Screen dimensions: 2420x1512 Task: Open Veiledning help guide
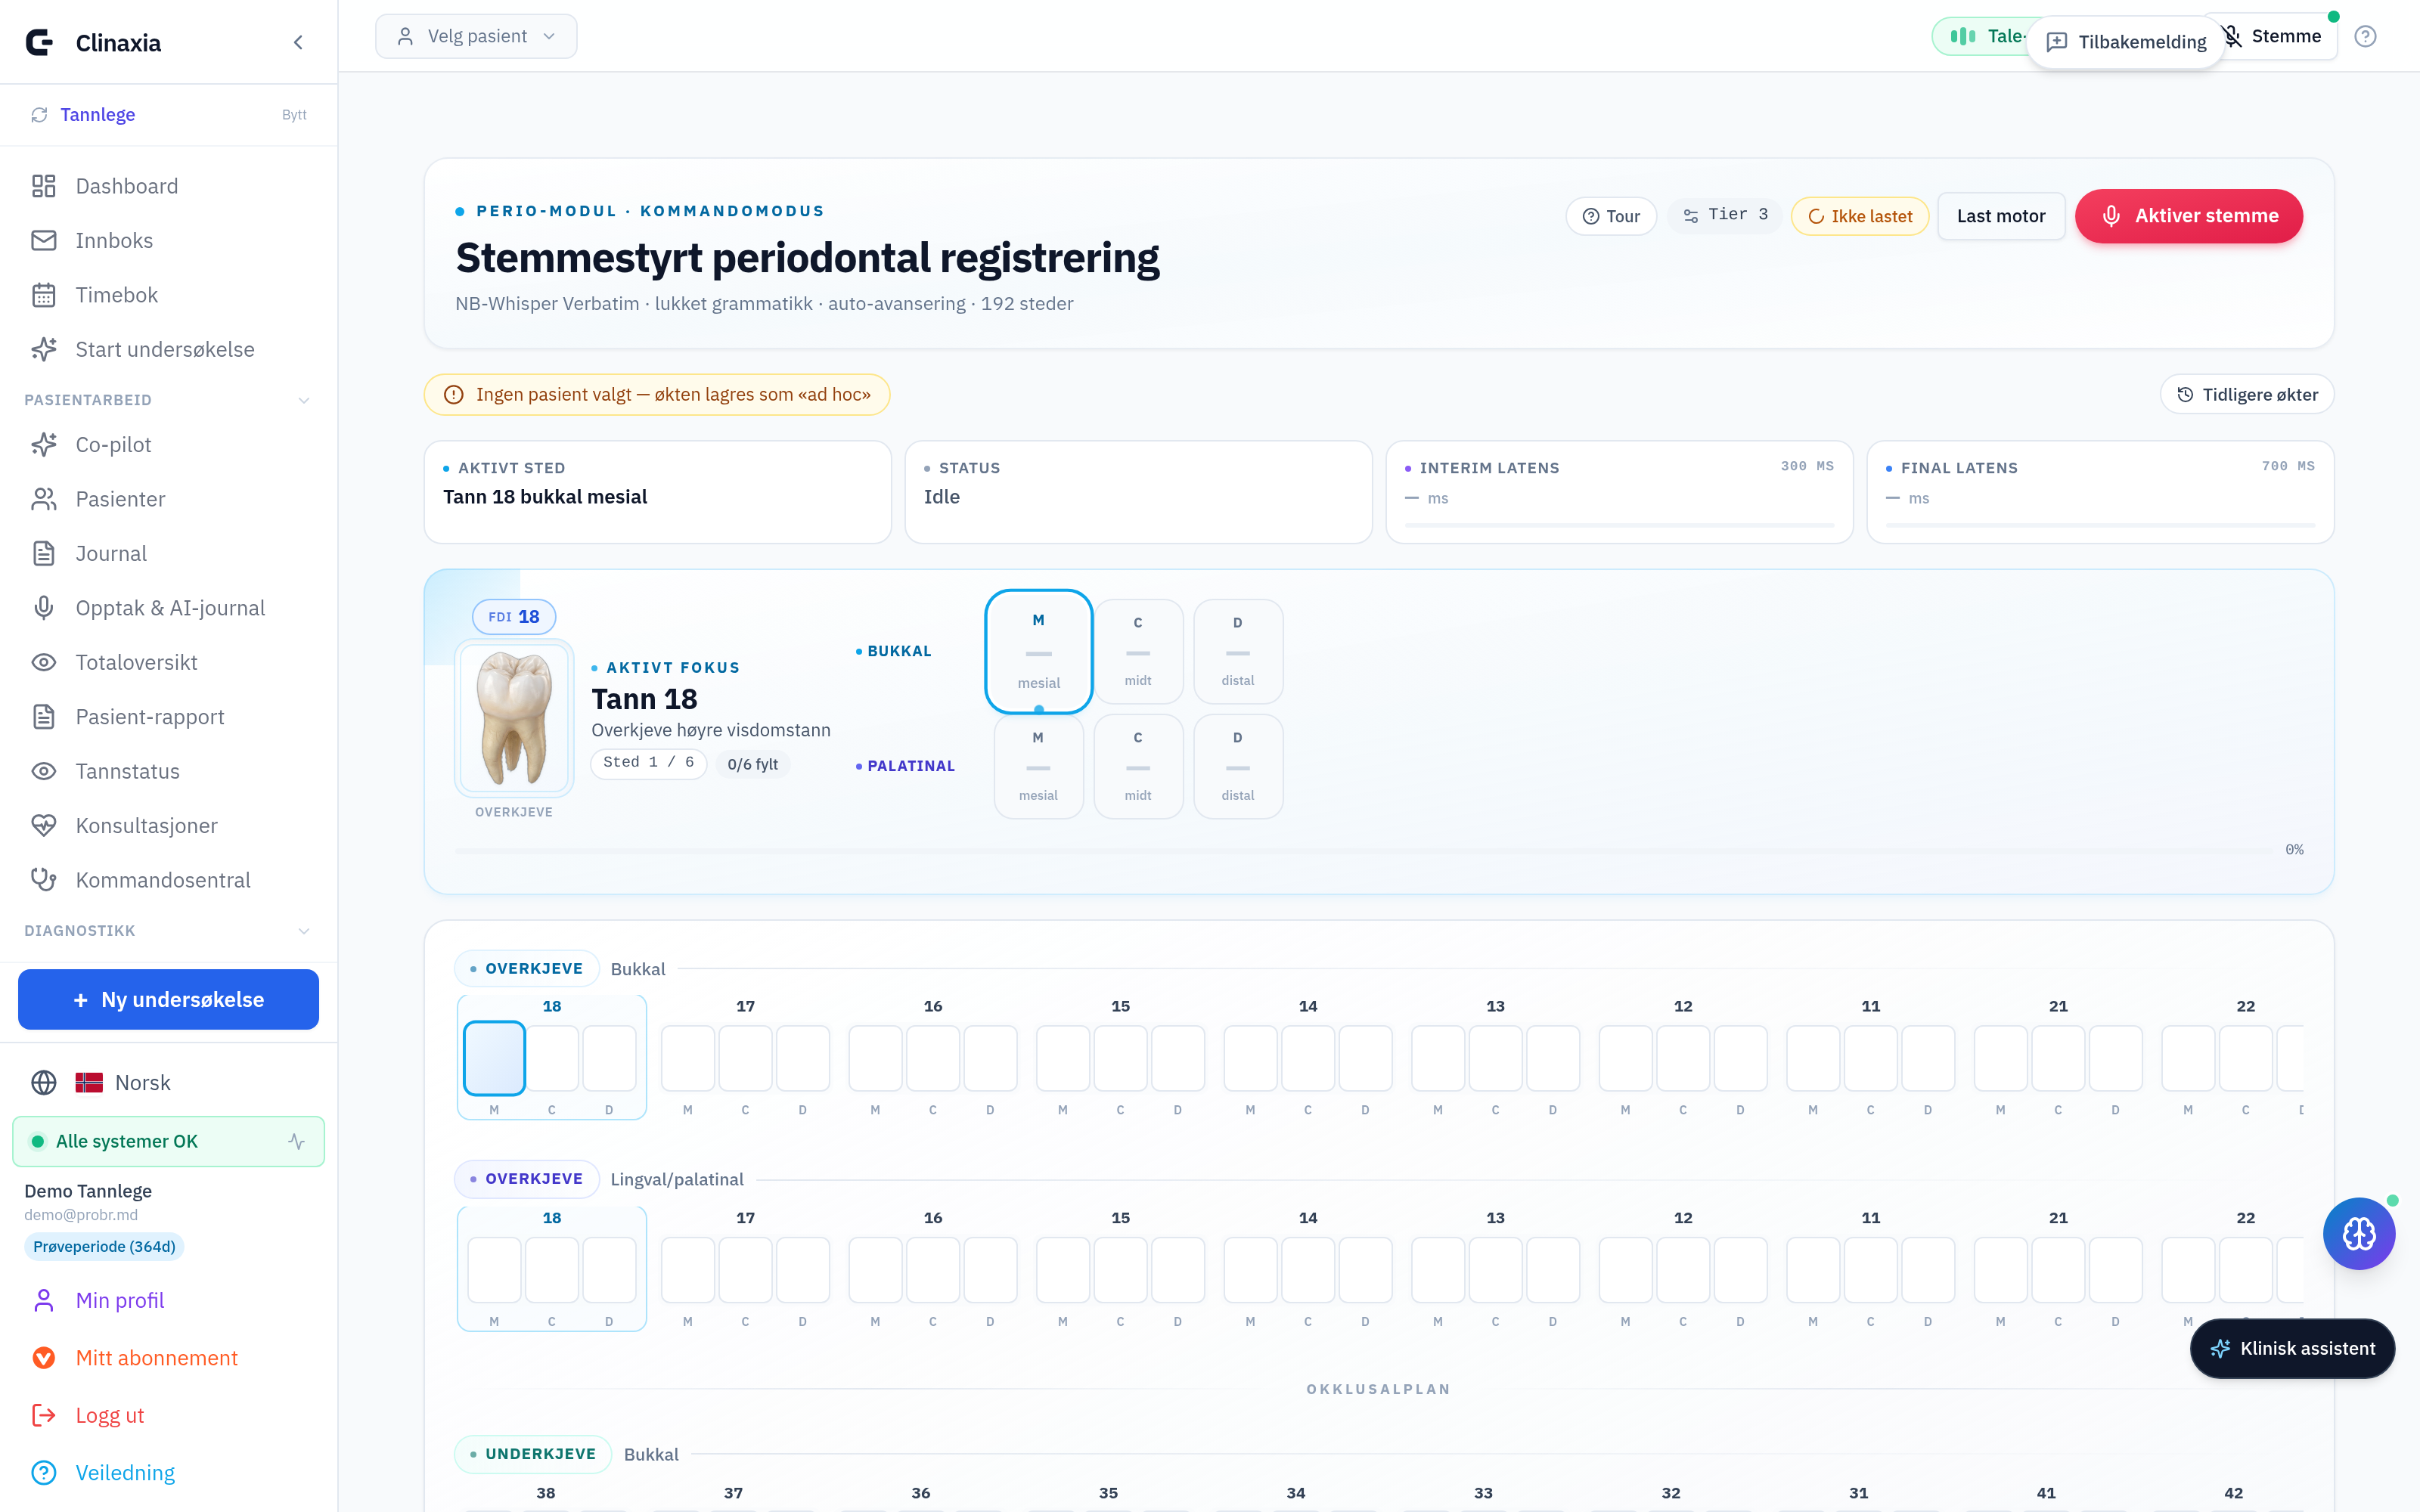tap(169, 1473)
